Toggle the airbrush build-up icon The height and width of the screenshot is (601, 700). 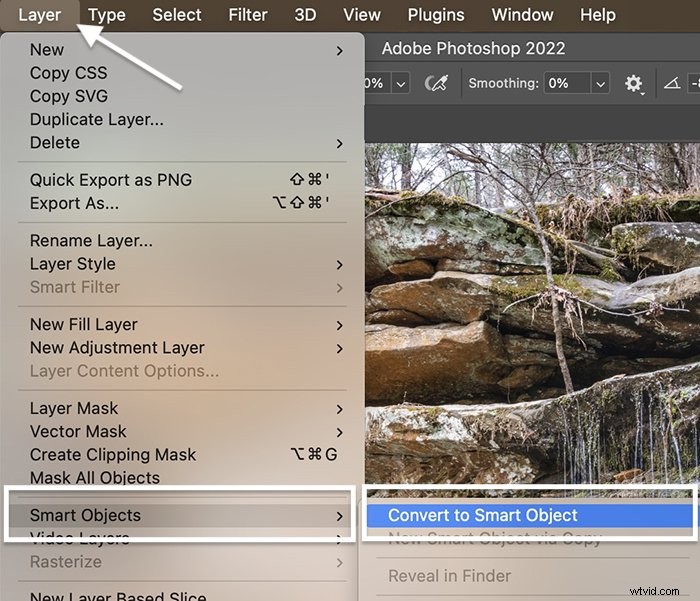tap(436, 83)
